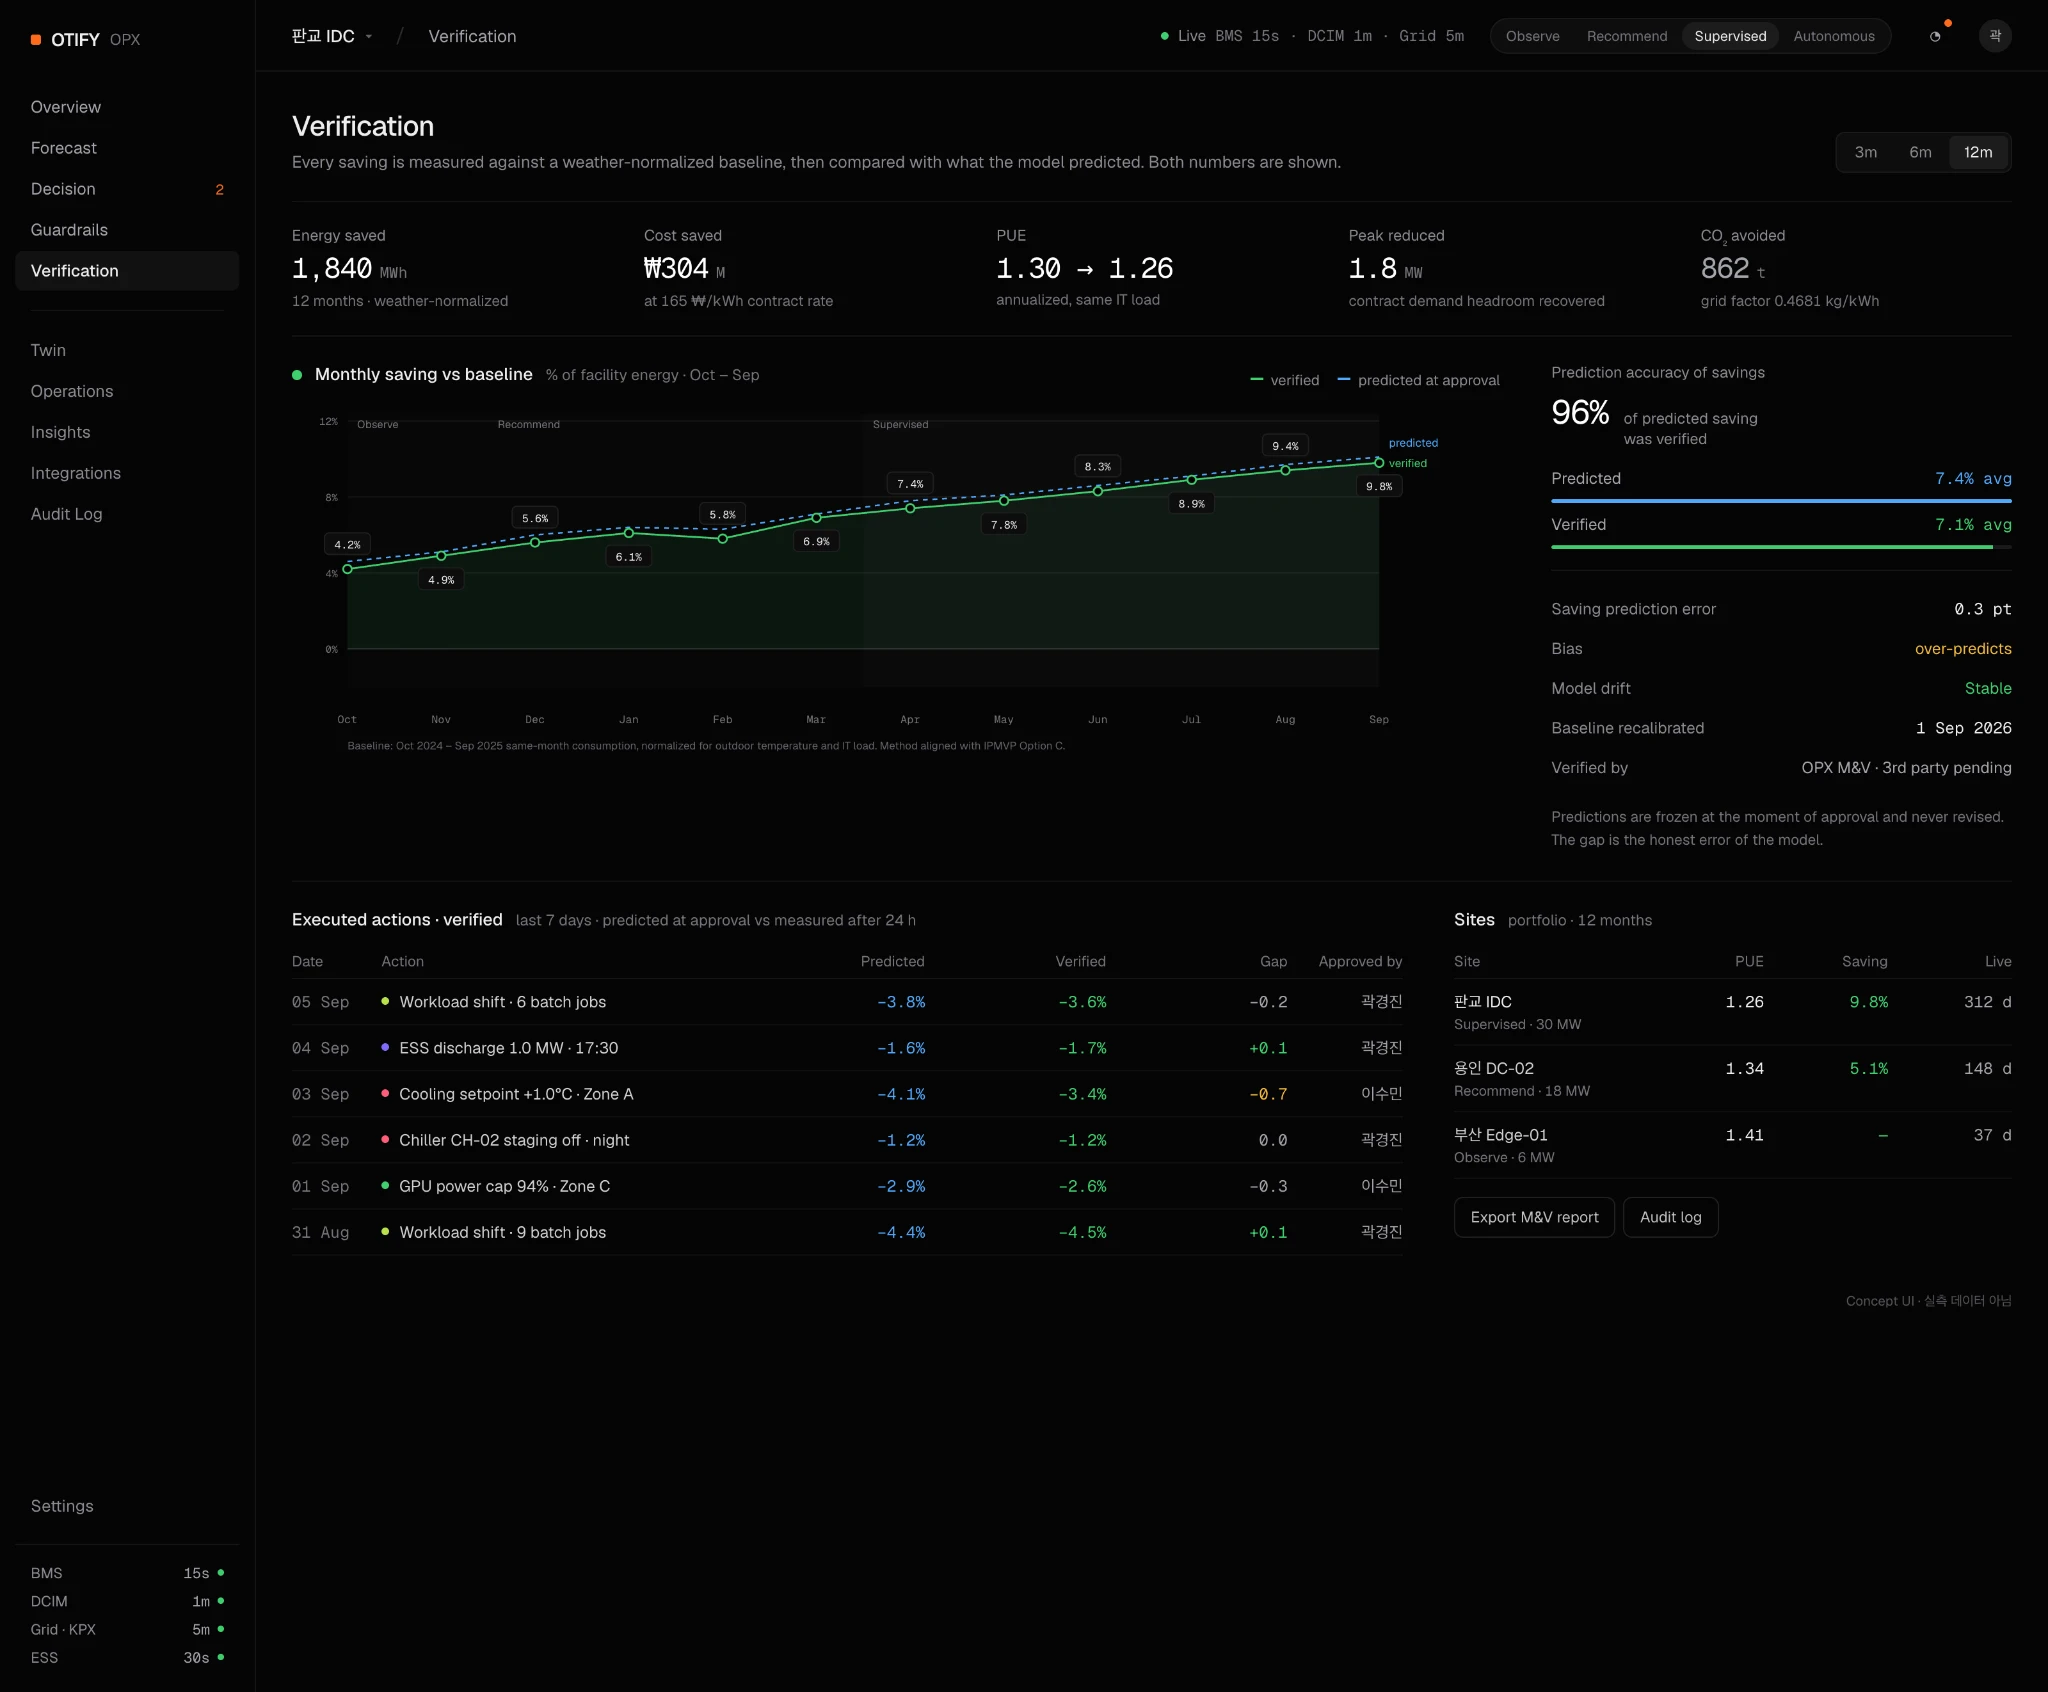Switch to Autonomous mode
This screenshot has width=2048, height=1692.
pos(1834,36)
